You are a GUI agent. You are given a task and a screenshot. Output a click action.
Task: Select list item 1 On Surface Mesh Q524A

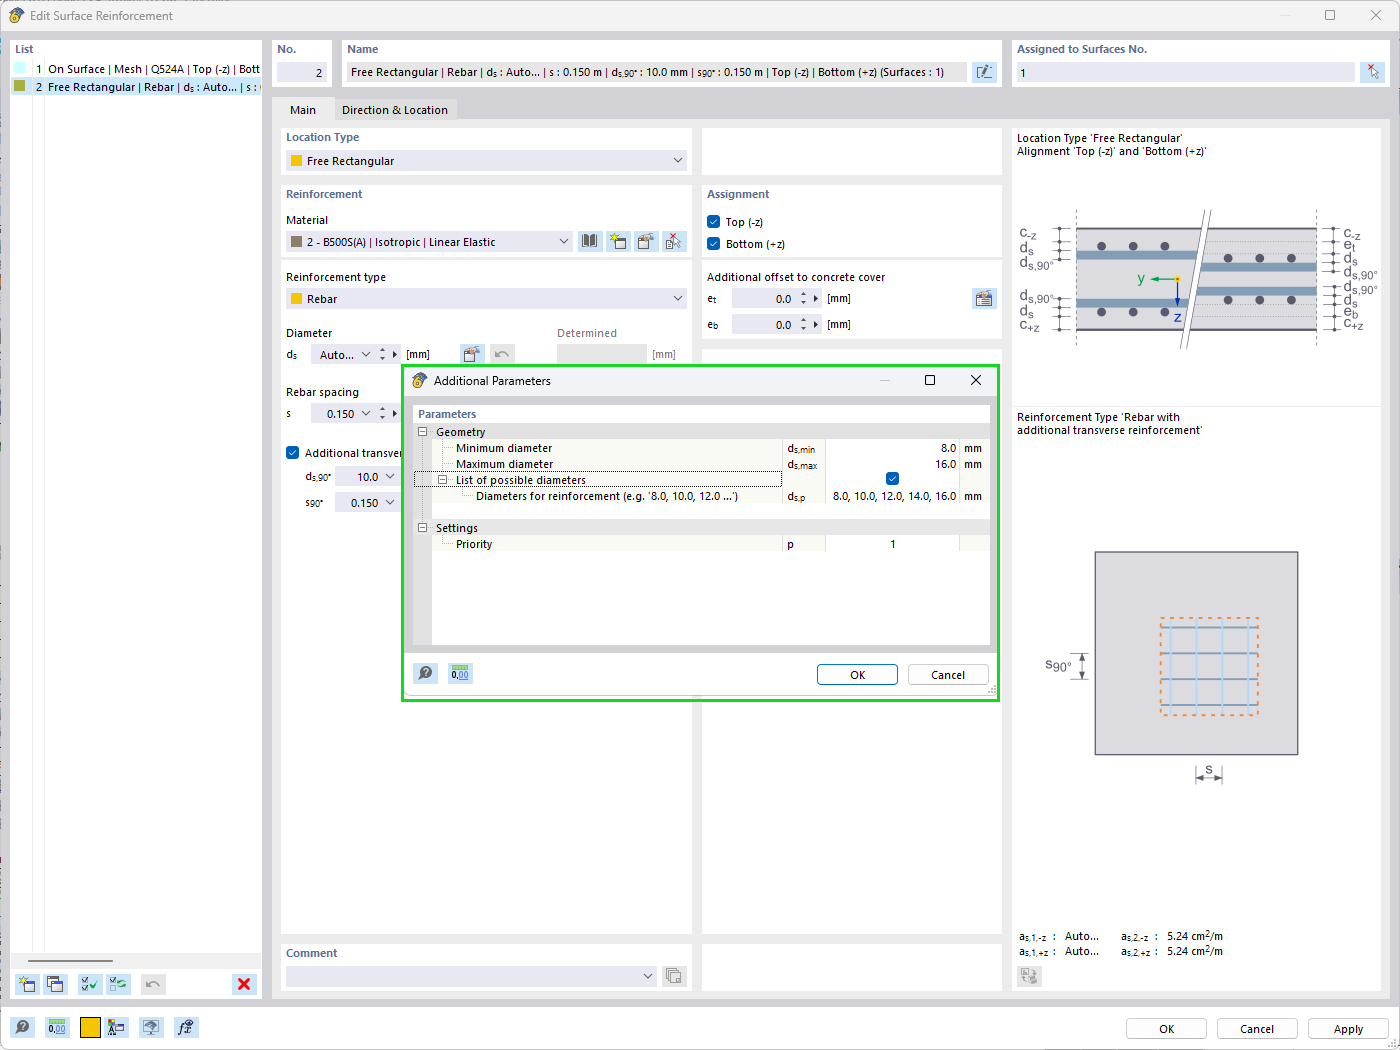coord(136,69)
